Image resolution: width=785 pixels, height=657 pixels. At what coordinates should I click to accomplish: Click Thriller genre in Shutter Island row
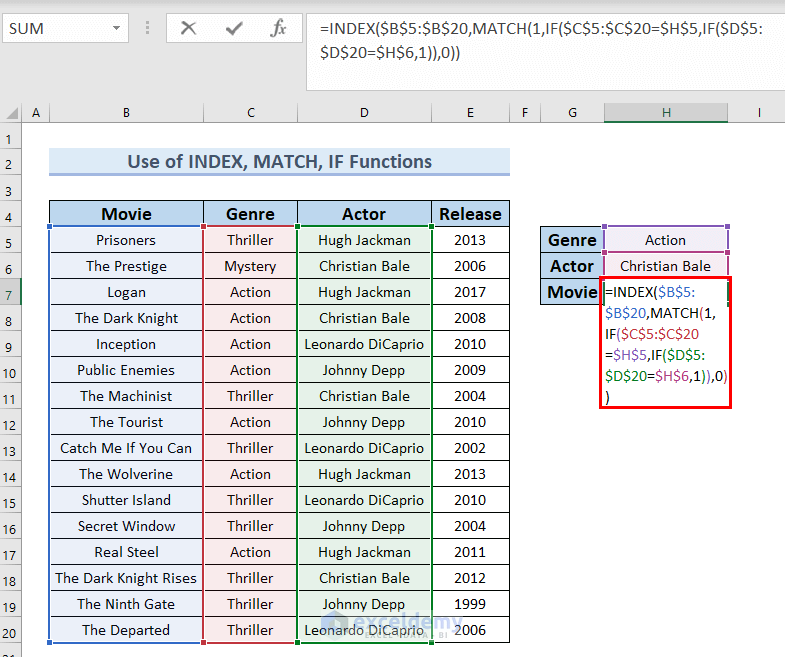point(250,500)
